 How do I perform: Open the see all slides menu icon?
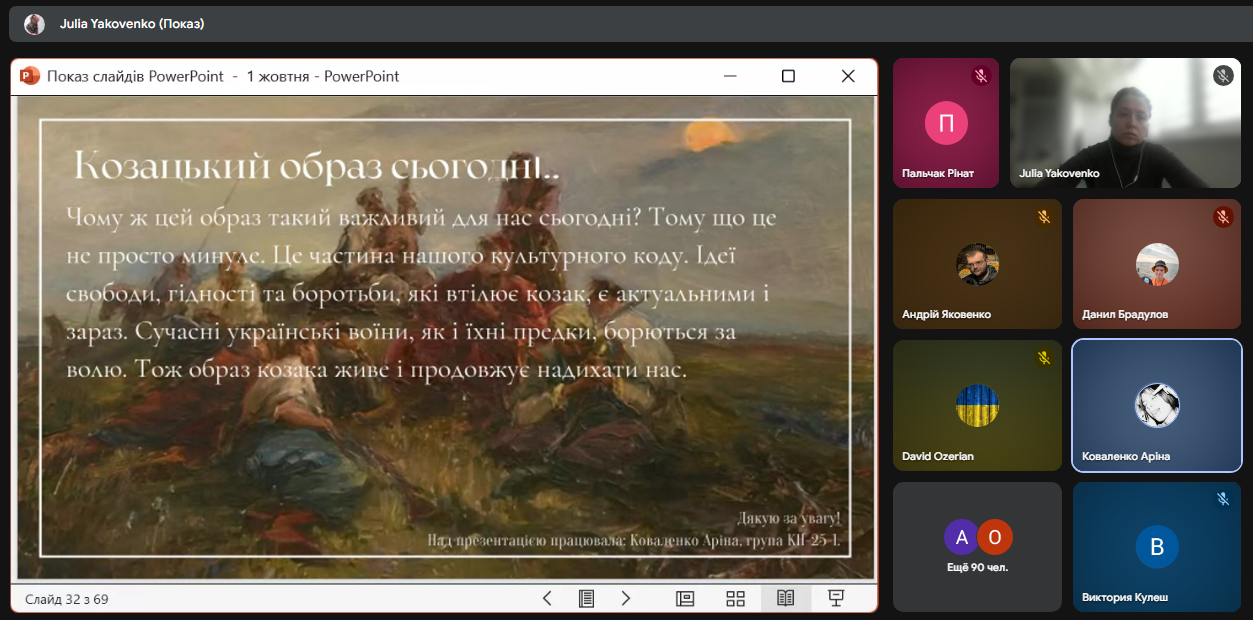point(587,598)
